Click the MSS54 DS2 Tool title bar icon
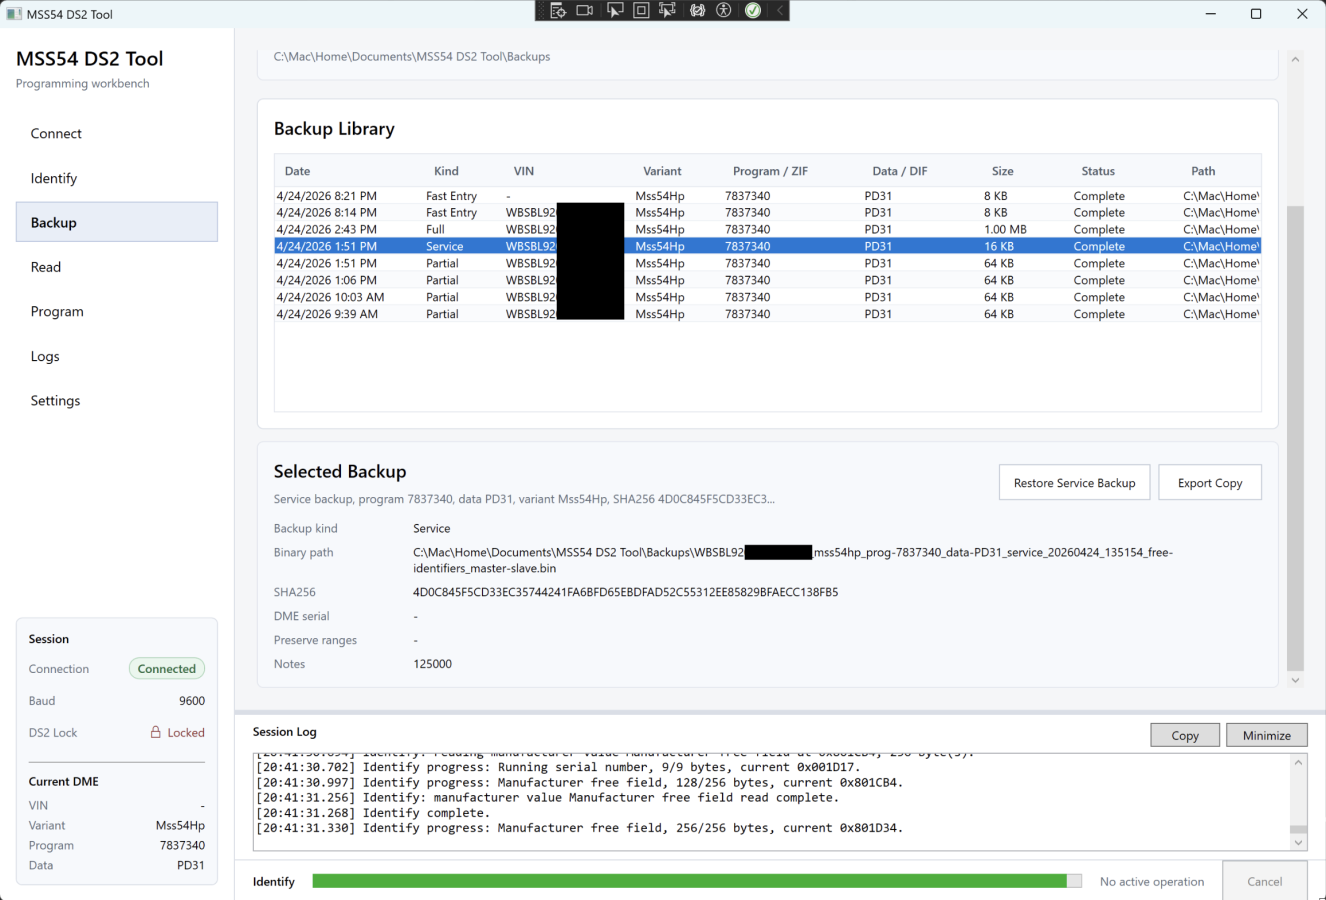 coord(14,14)
